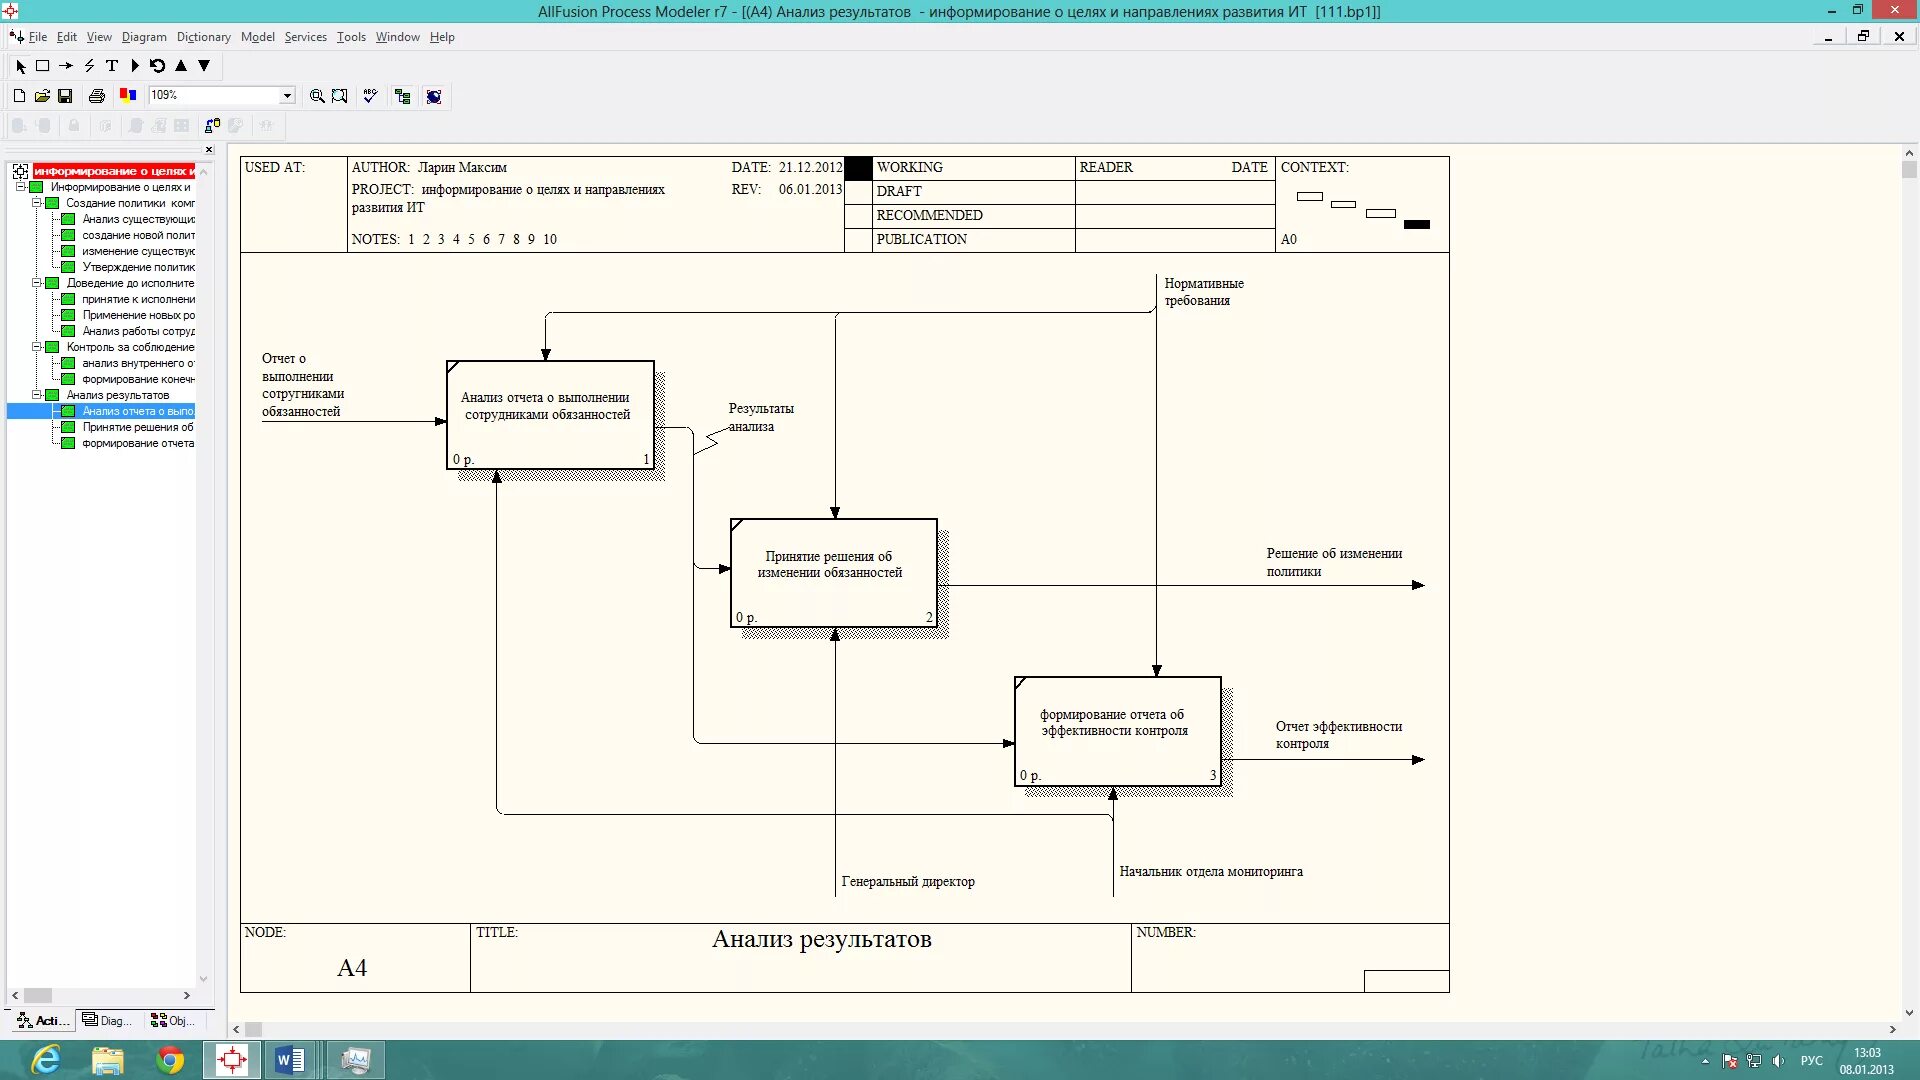Select Принятие решения об tree item
1920x1080 pixels.
[137, 427]
